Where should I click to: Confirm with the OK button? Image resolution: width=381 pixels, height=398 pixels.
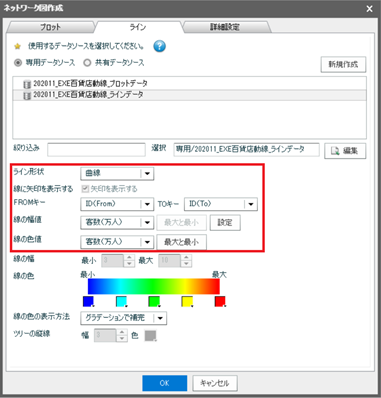165,383
